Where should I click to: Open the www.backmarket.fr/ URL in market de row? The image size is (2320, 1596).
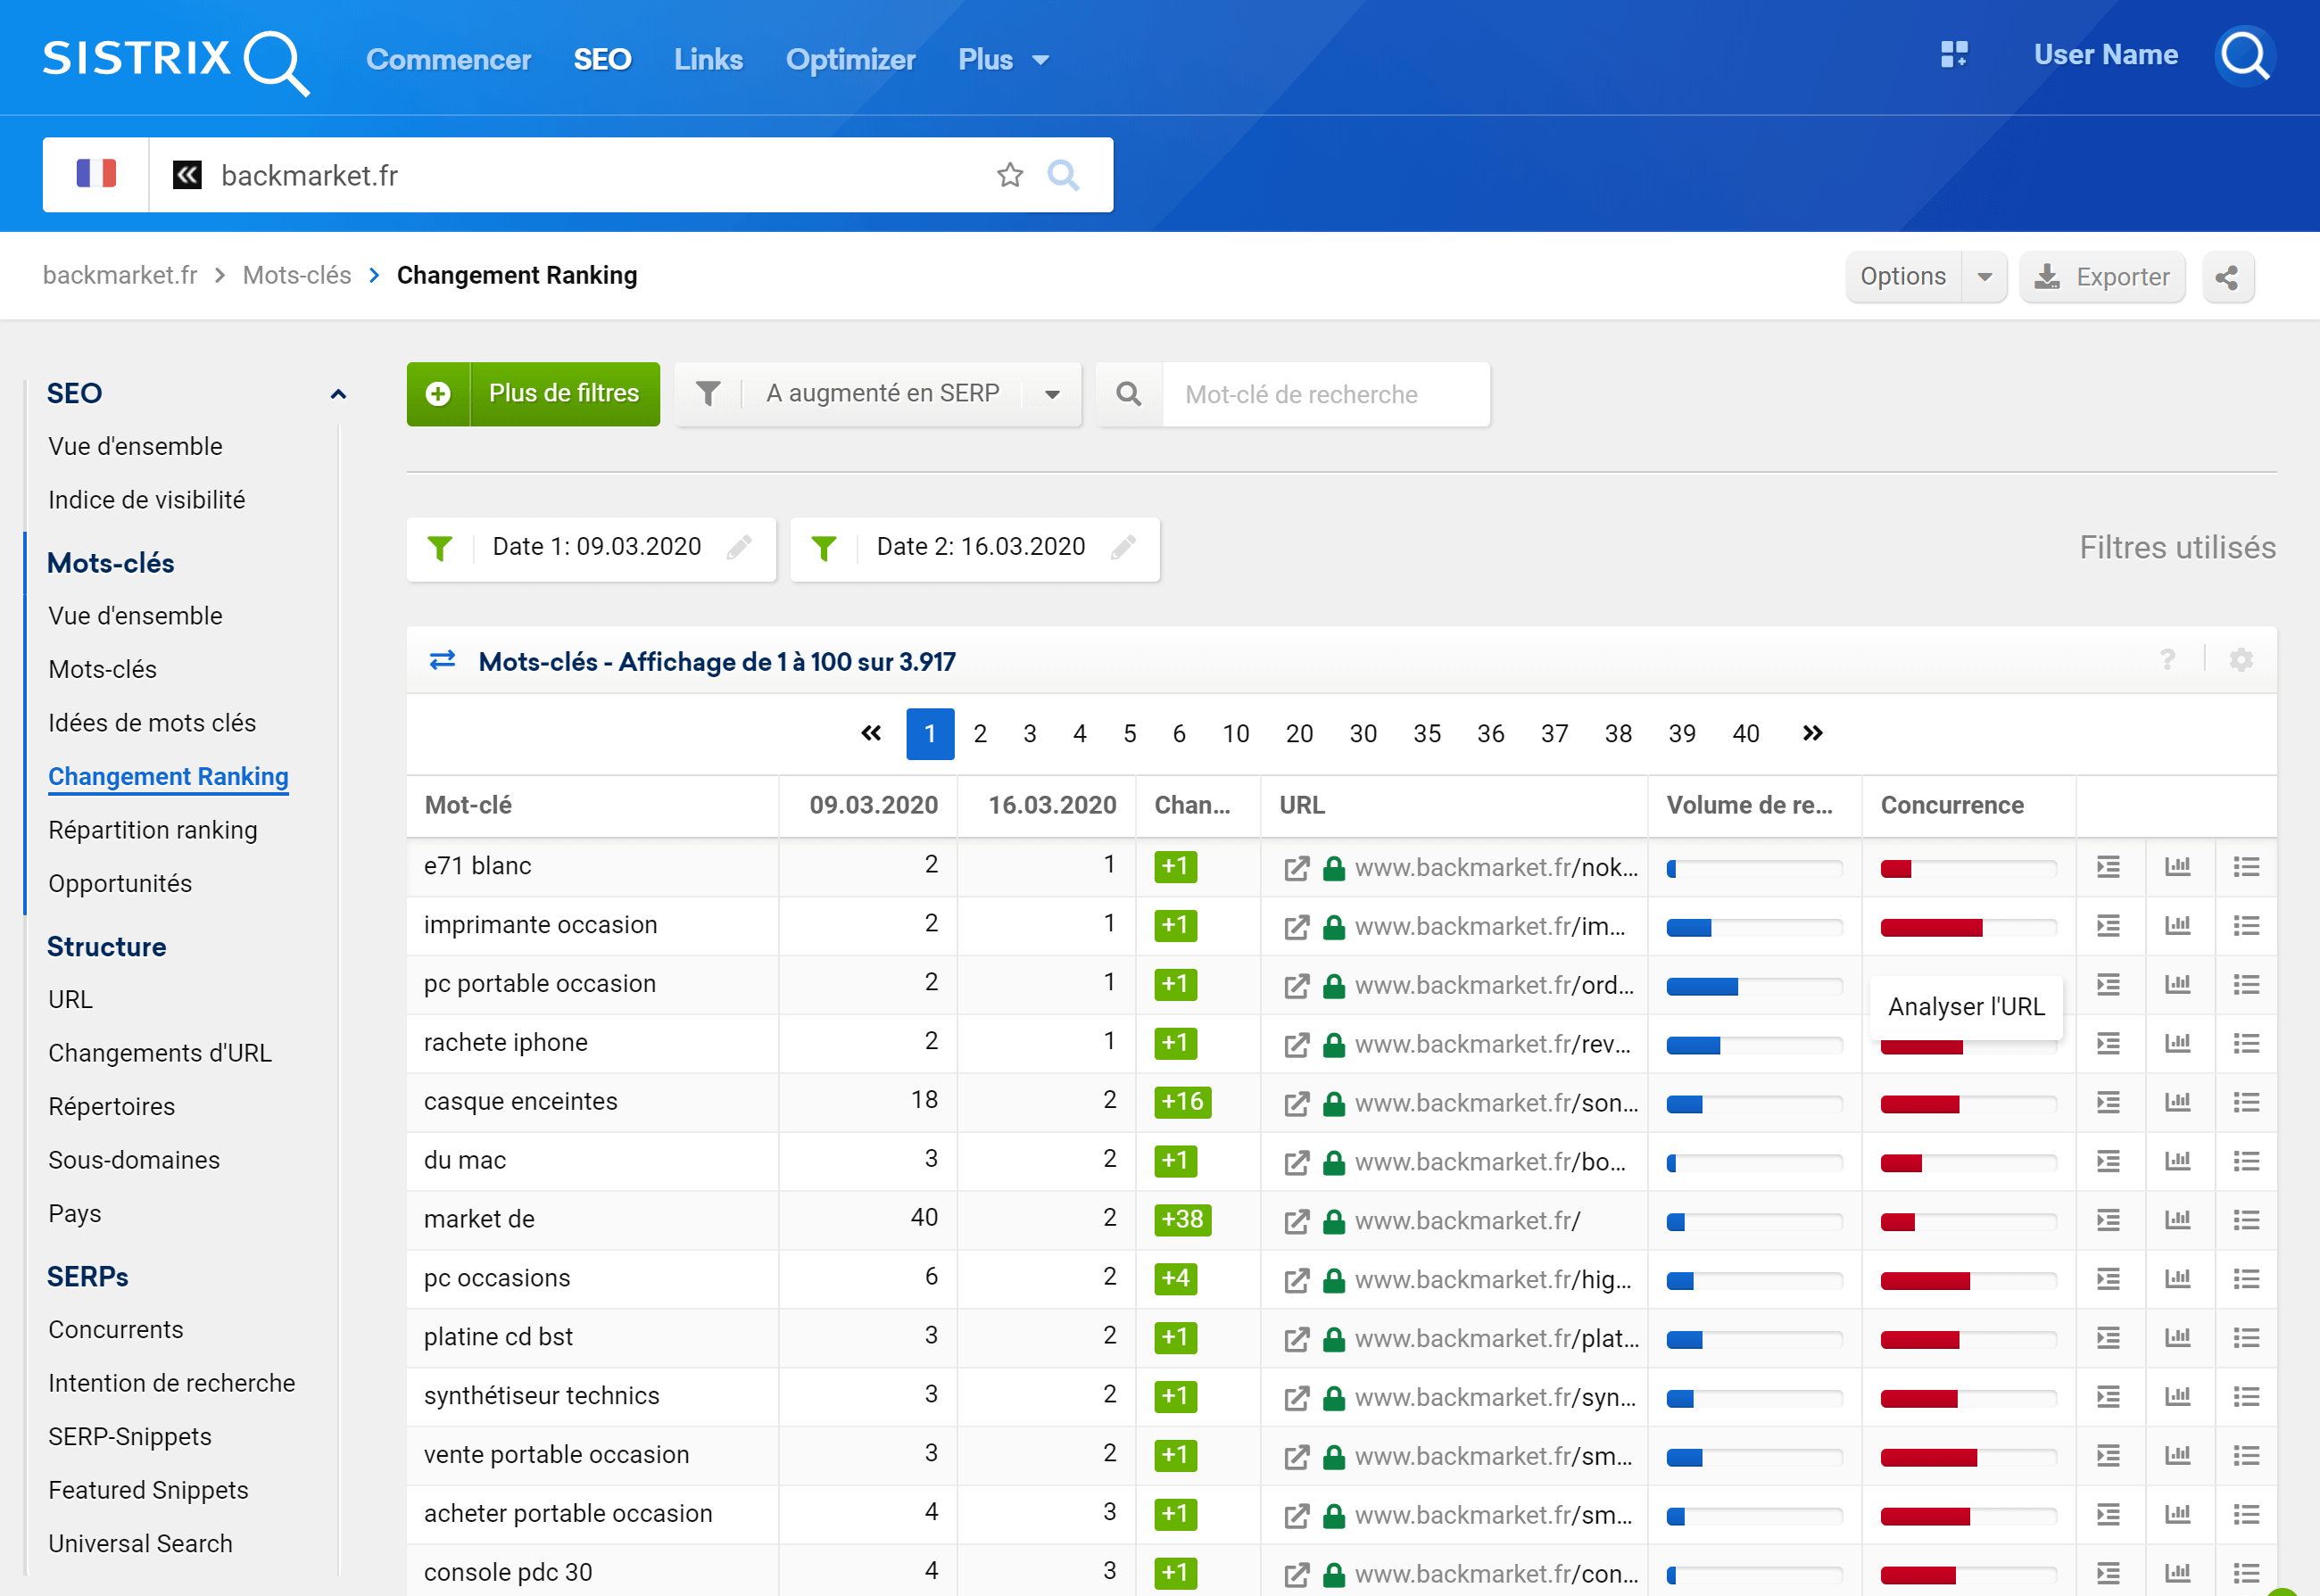(1467, 1221)
